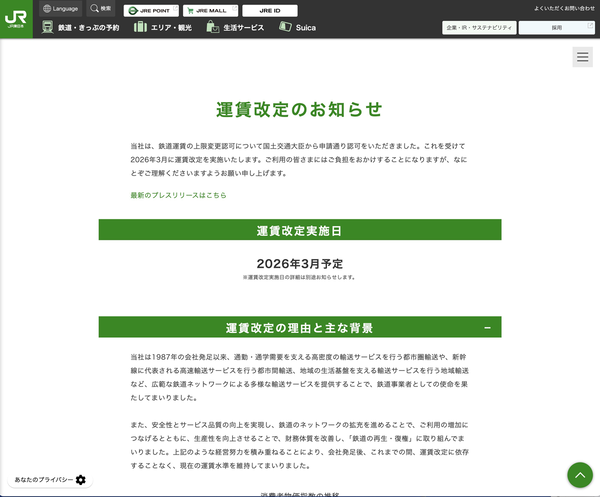Screen dimensions: 600x497
Task: Click external-link icon on 採用 button
Action: click(x=590, y=25)
